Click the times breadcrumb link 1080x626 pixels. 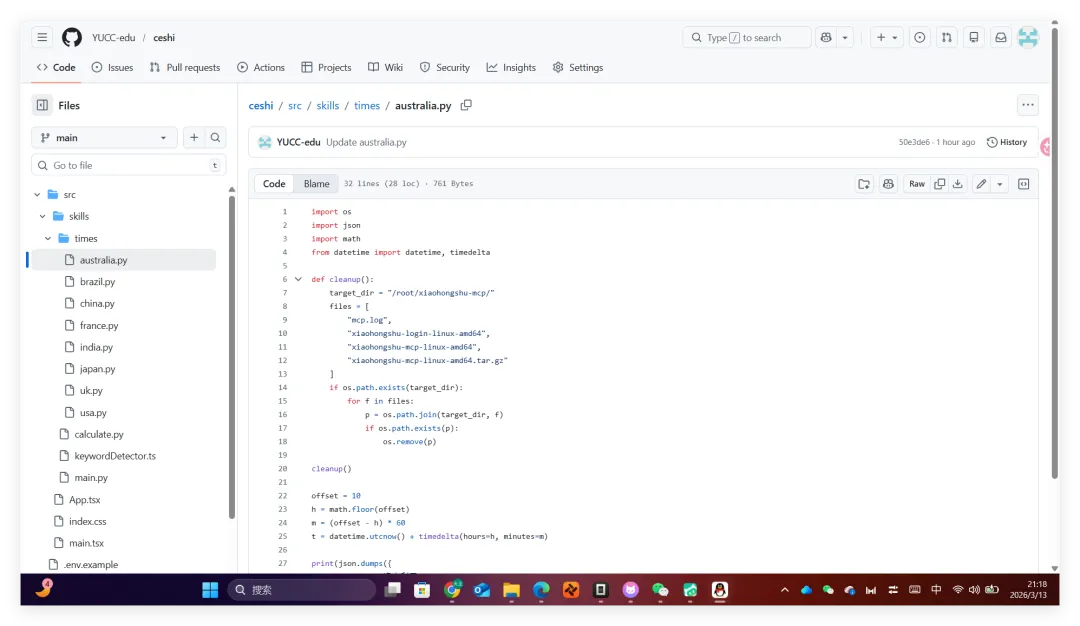(367, 105)
